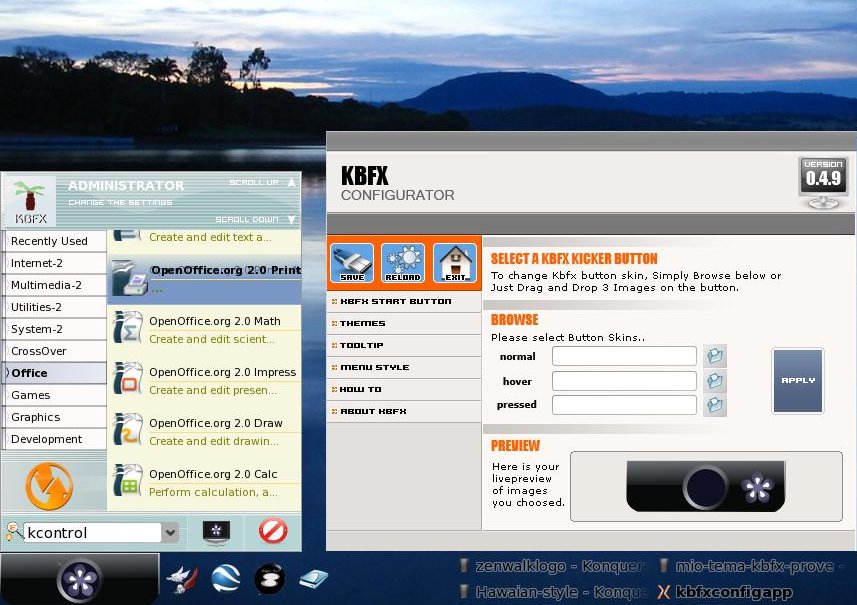
Task: Launch OpenOffice.org 2.0 Calc
Action: pyautogui.click(x=204, y=483)
